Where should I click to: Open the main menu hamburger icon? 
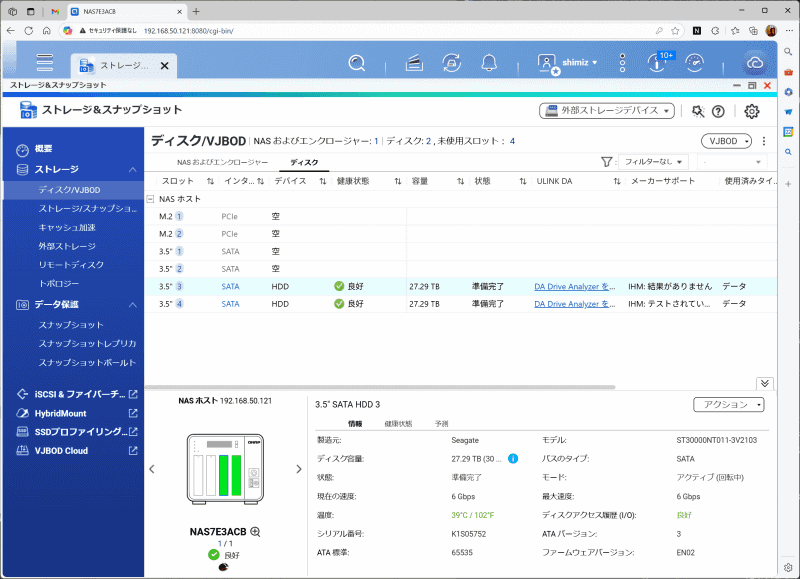coord(44,62)
